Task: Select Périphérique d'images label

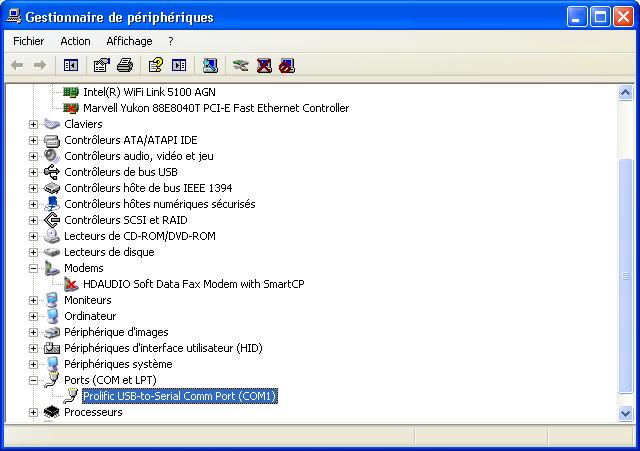Action: coord(116,332)
